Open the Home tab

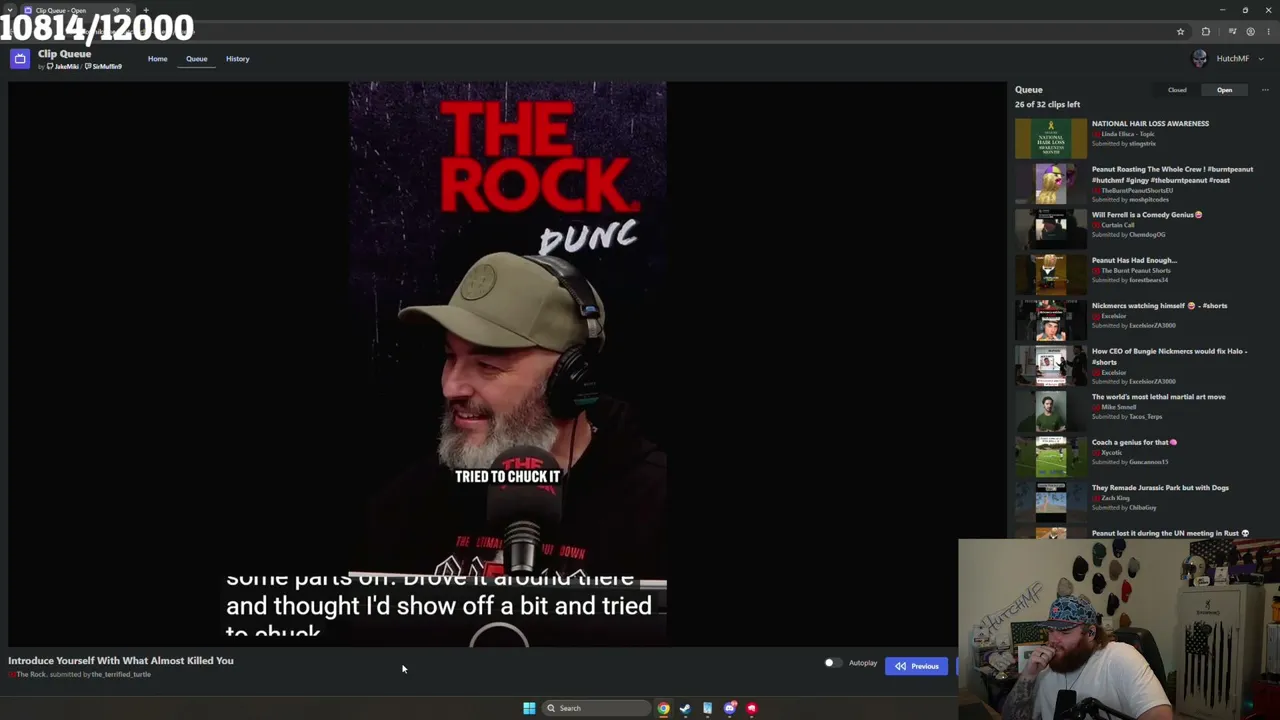[x=158, y=59]
